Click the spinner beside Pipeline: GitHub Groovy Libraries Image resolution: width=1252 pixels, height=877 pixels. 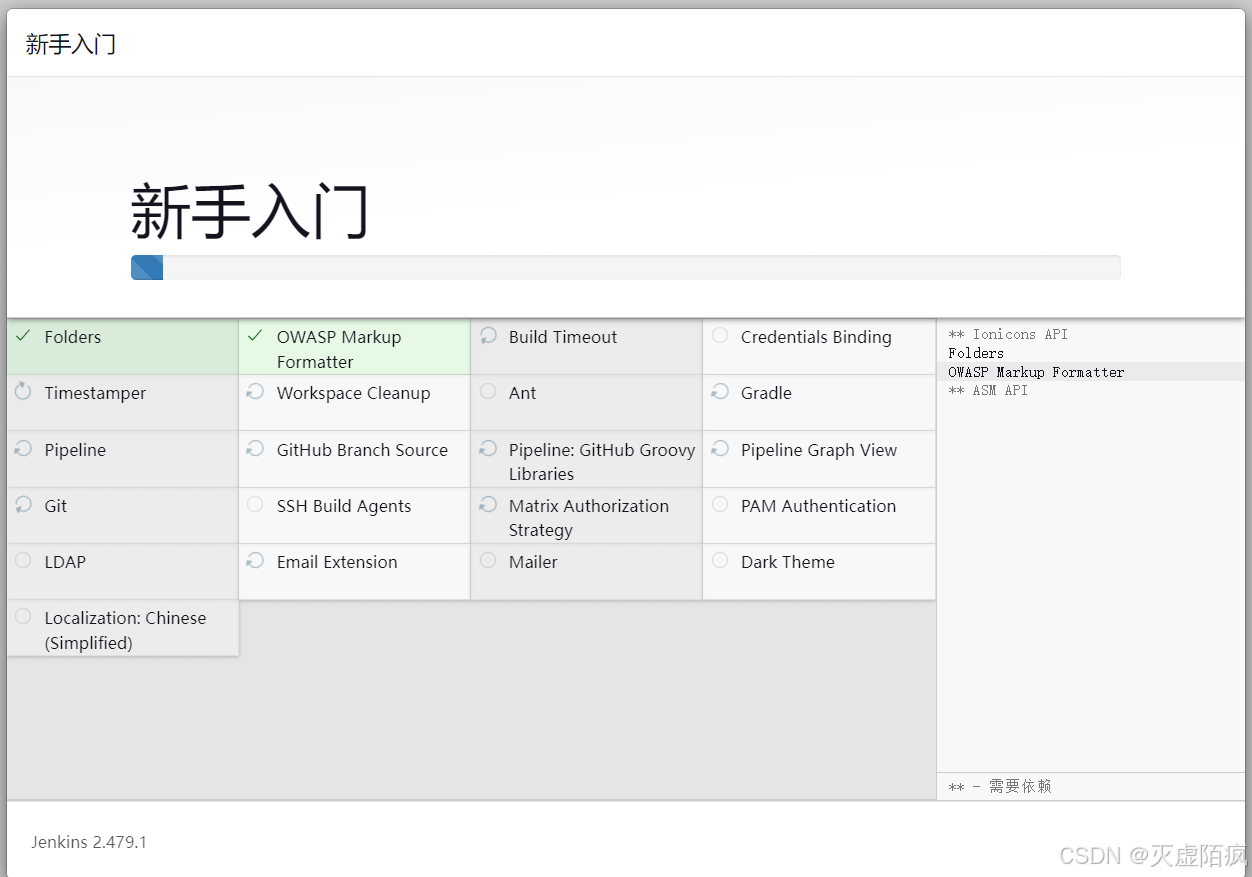pos(488,448)
